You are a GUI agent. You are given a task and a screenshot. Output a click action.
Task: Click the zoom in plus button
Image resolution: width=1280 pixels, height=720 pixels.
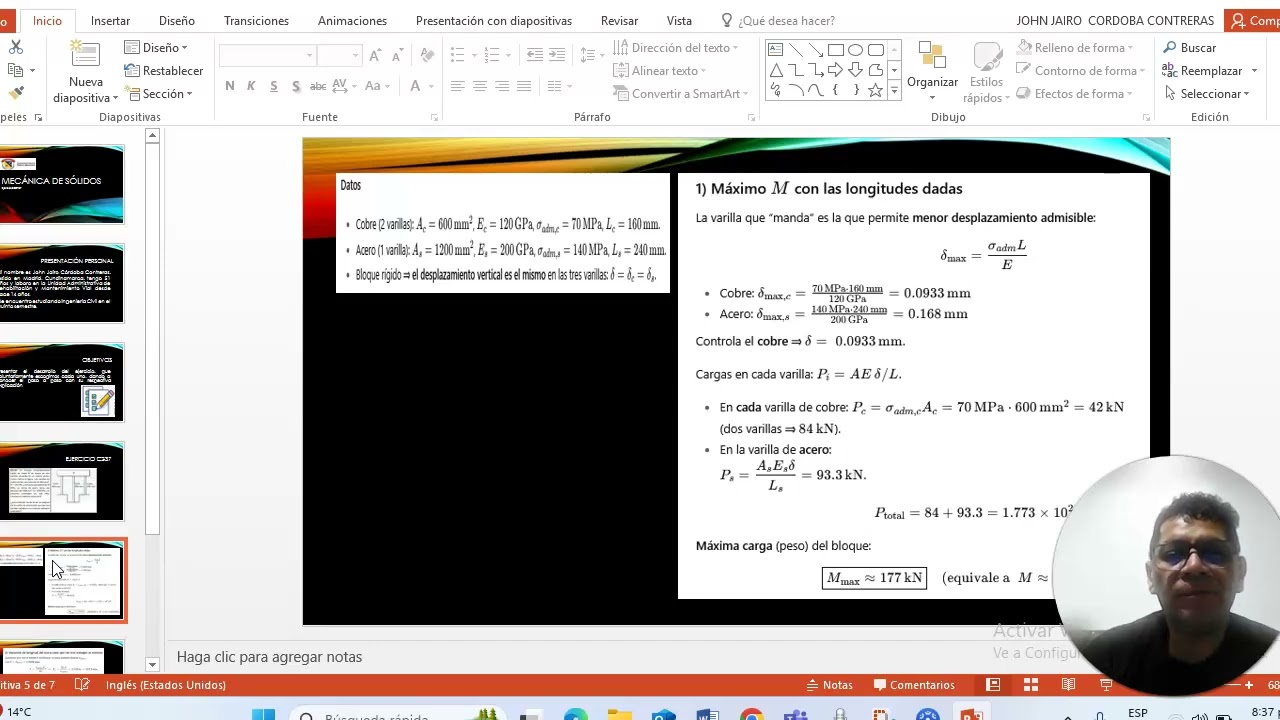click(x=1248, y=685)
